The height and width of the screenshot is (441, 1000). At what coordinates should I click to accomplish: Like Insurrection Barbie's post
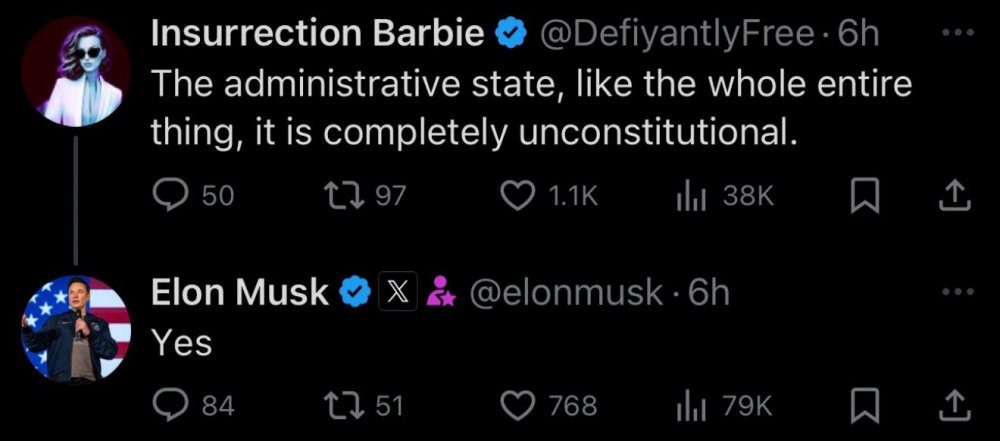(x=516, y=196)
